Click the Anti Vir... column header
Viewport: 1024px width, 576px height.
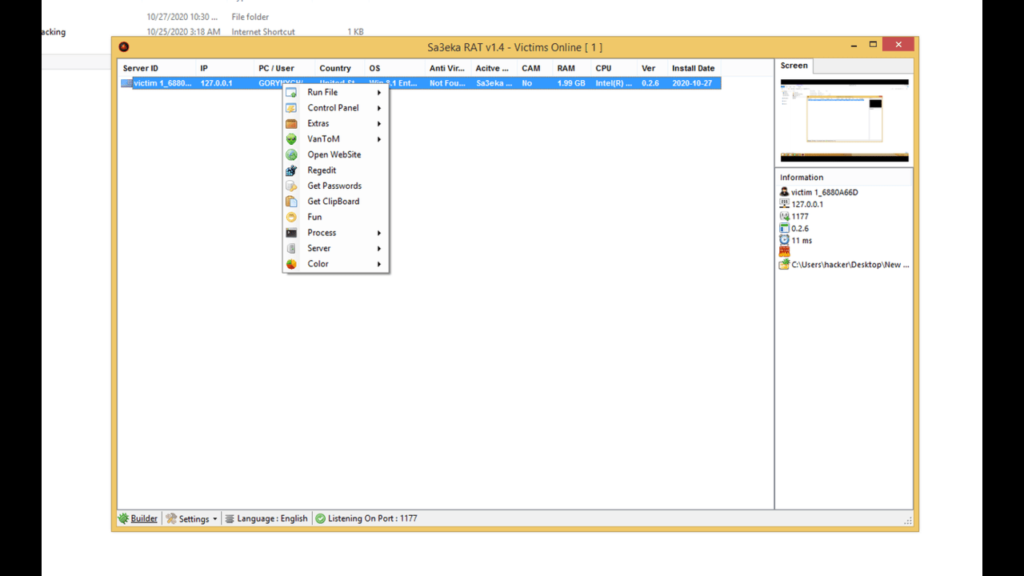[x=448, y=68]
